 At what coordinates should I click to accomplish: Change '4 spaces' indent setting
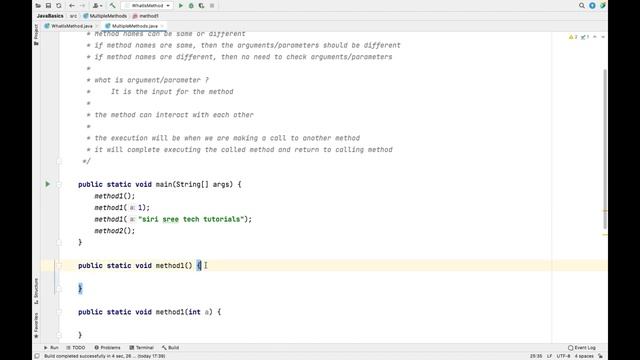[x=584, y=356]
